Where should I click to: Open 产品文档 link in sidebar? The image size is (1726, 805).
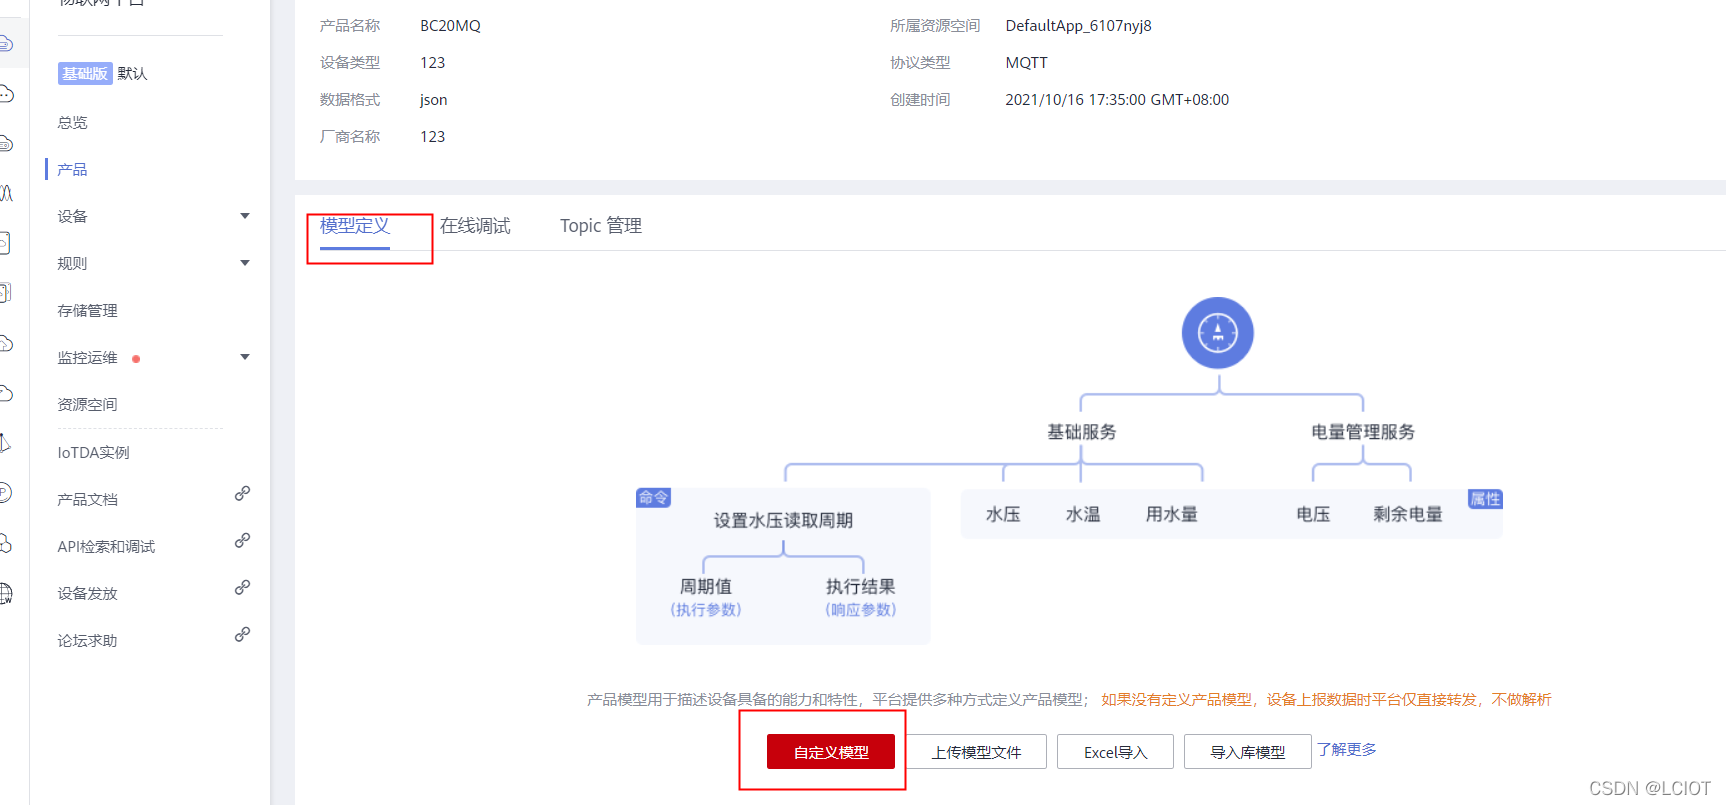point(88,499)
